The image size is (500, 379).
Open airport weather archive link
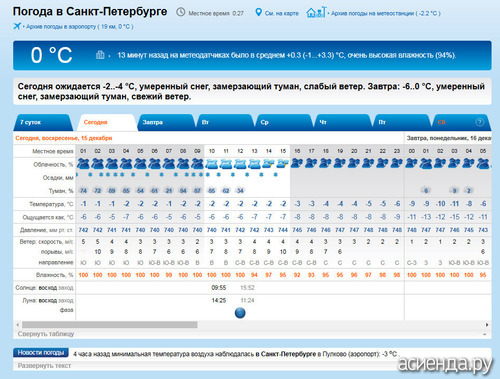click(80, 26)
